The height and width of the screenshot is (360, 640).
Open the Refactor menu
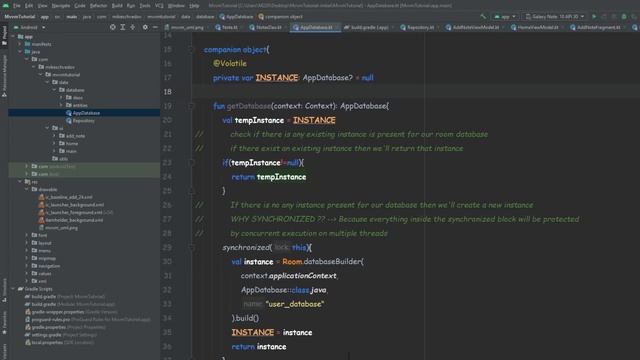pos(98,6)
